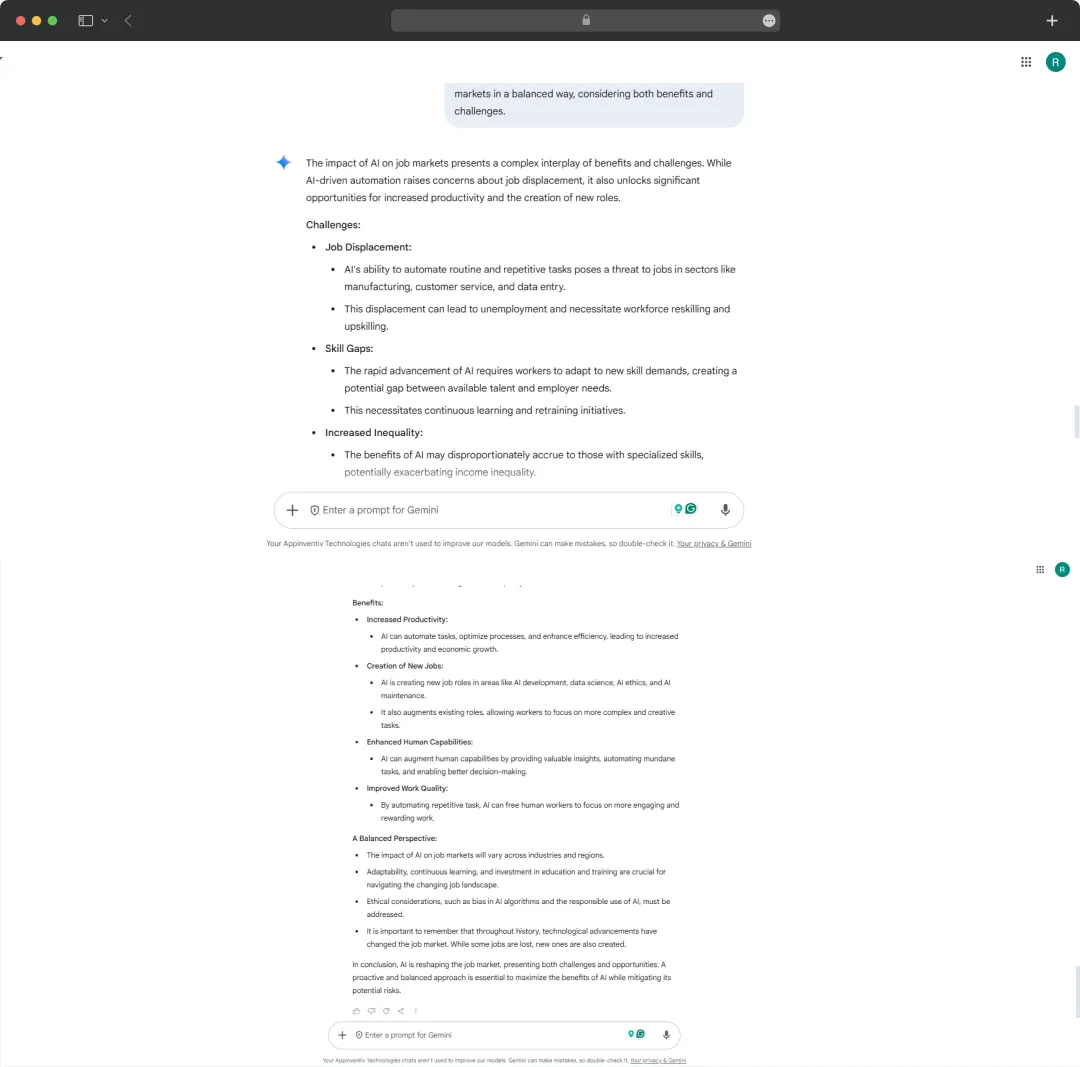
Task: Click the 'Job Displacement:' bullet heading
Action: 368,247
